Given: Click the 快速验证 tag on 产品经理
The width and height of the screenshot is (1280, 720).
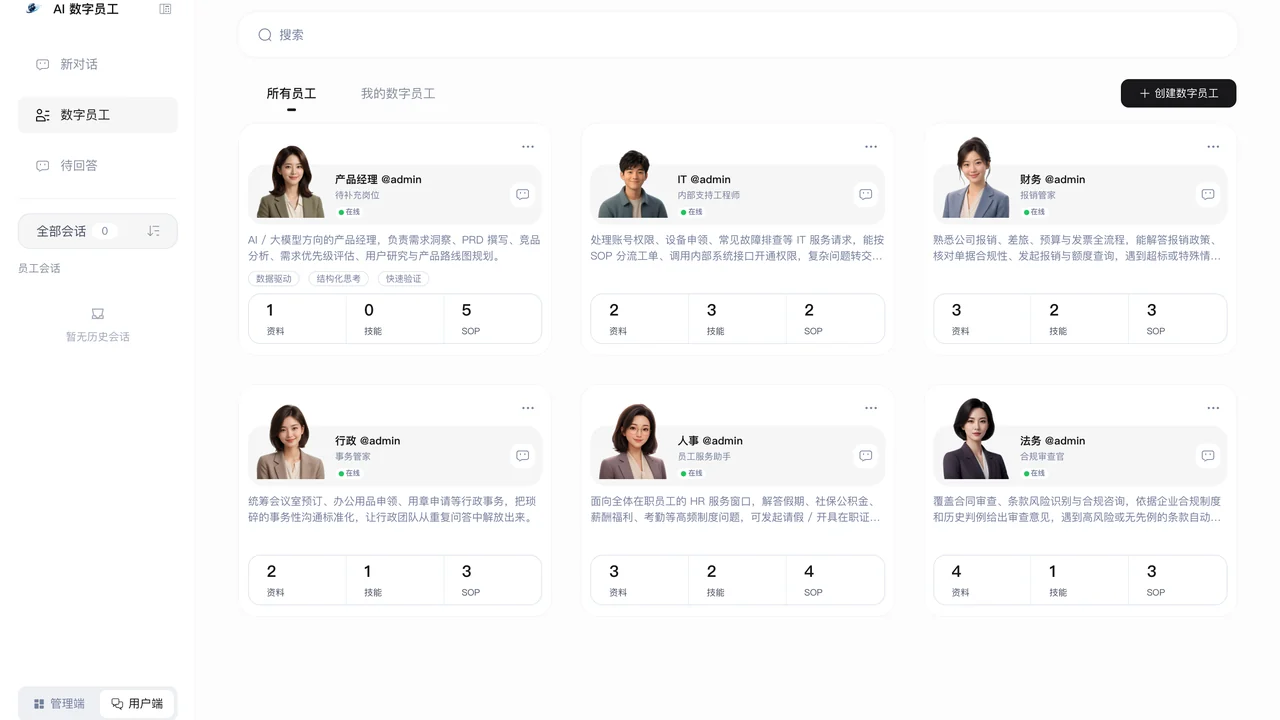Looking at the screenshot, I should coord(404,279).
